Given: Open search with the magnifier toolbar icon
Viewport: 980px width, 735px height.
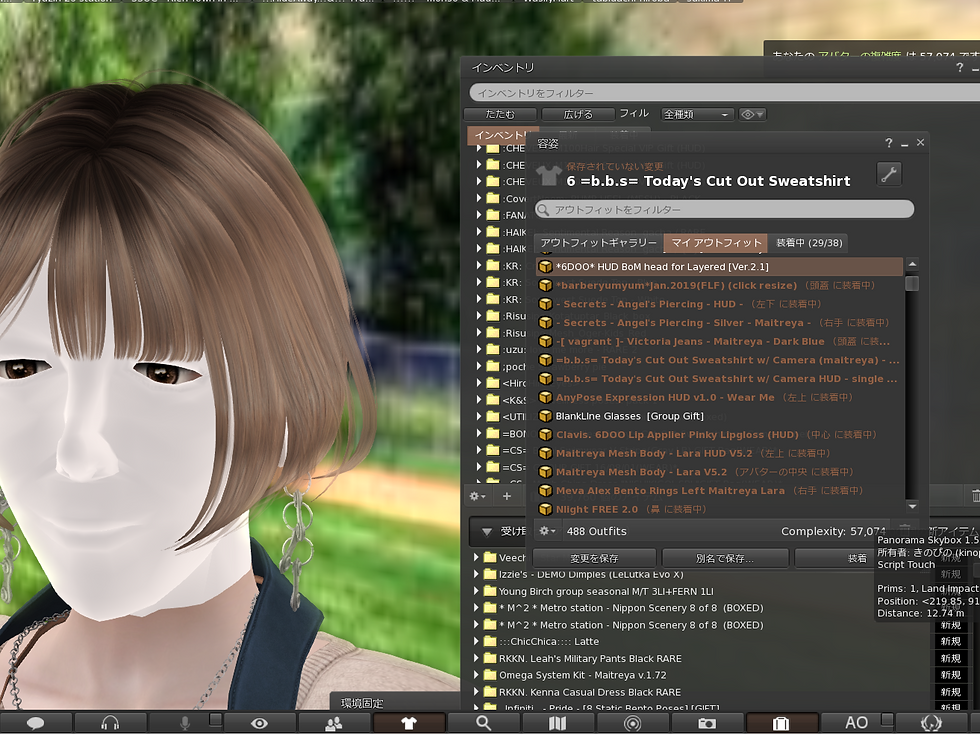Looking at the screenshot, I should (x=483, y=723).
